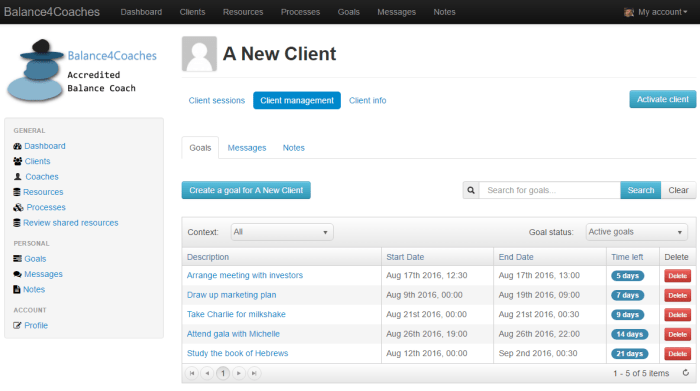Open Clients in the top navigation bar
Viewport: 700px width, 391px height.
(192, 12)
